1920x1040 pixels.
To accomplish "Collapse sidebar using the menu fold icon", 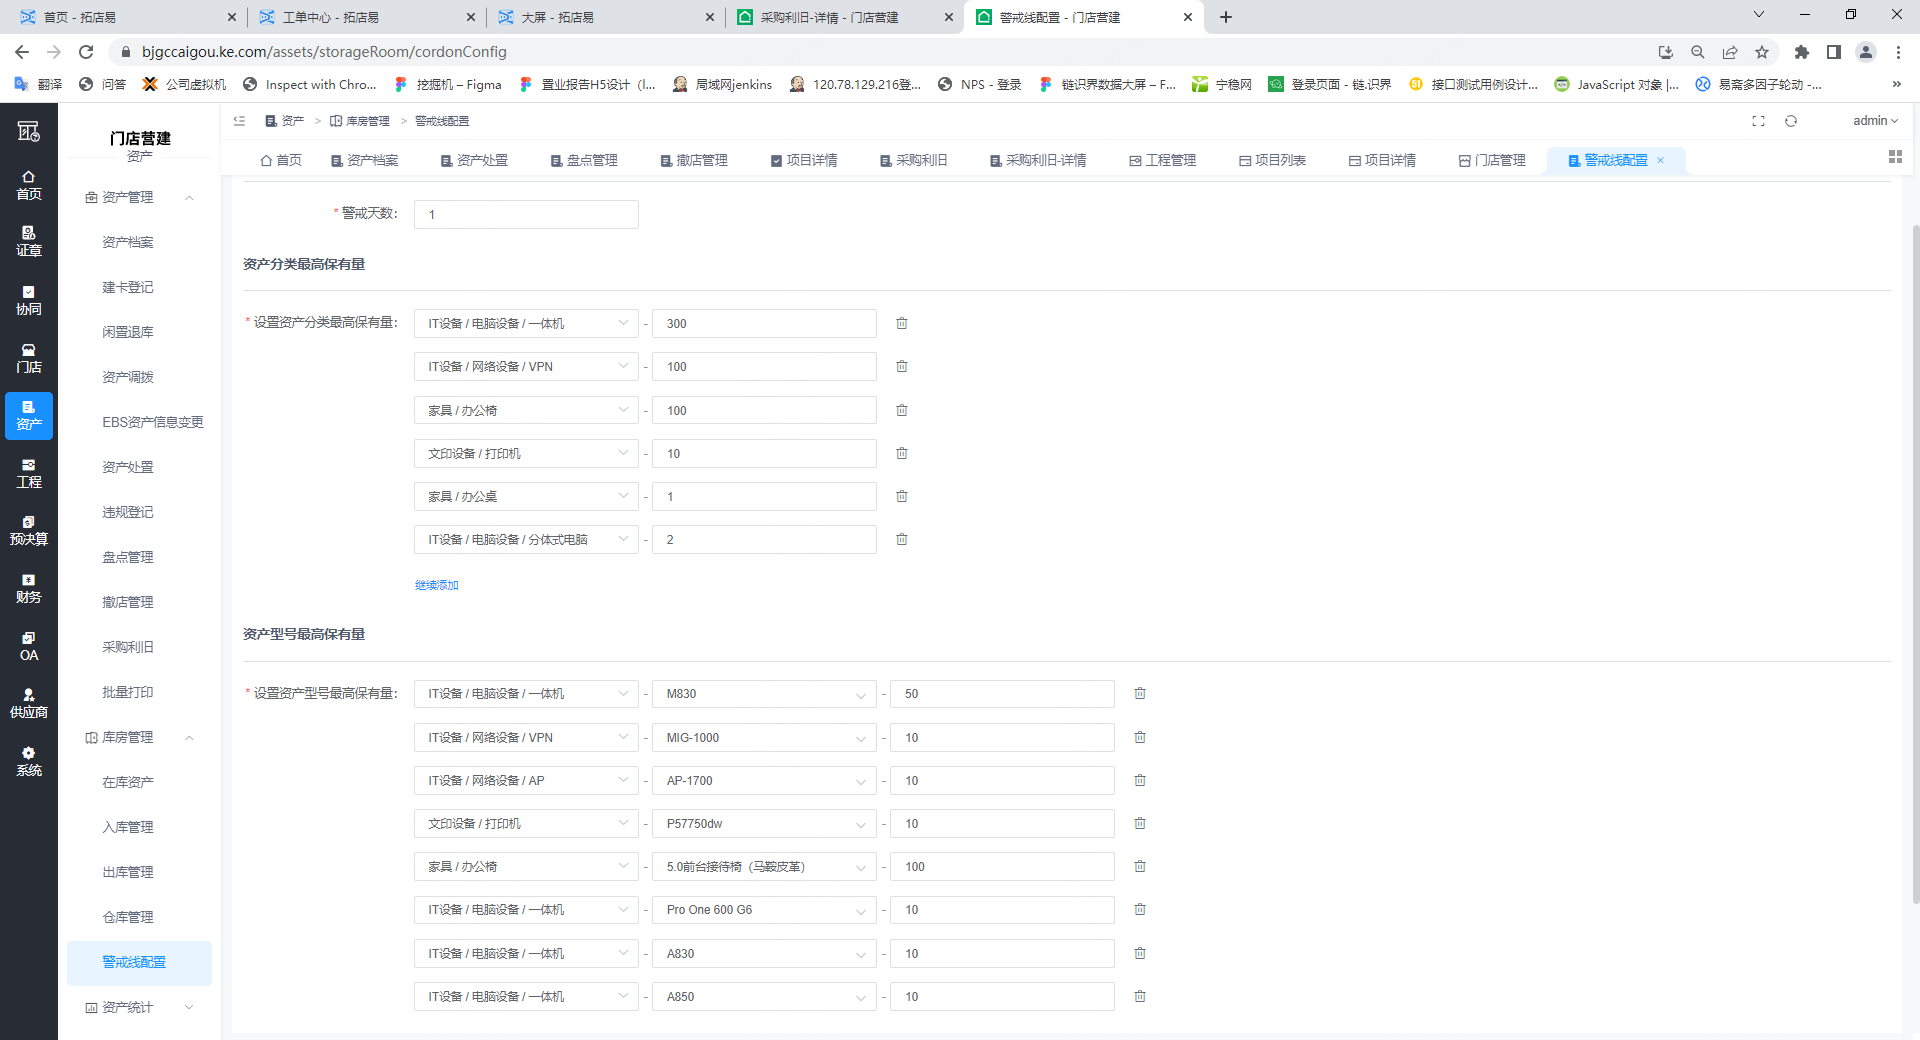I will [x=239, y=121].
